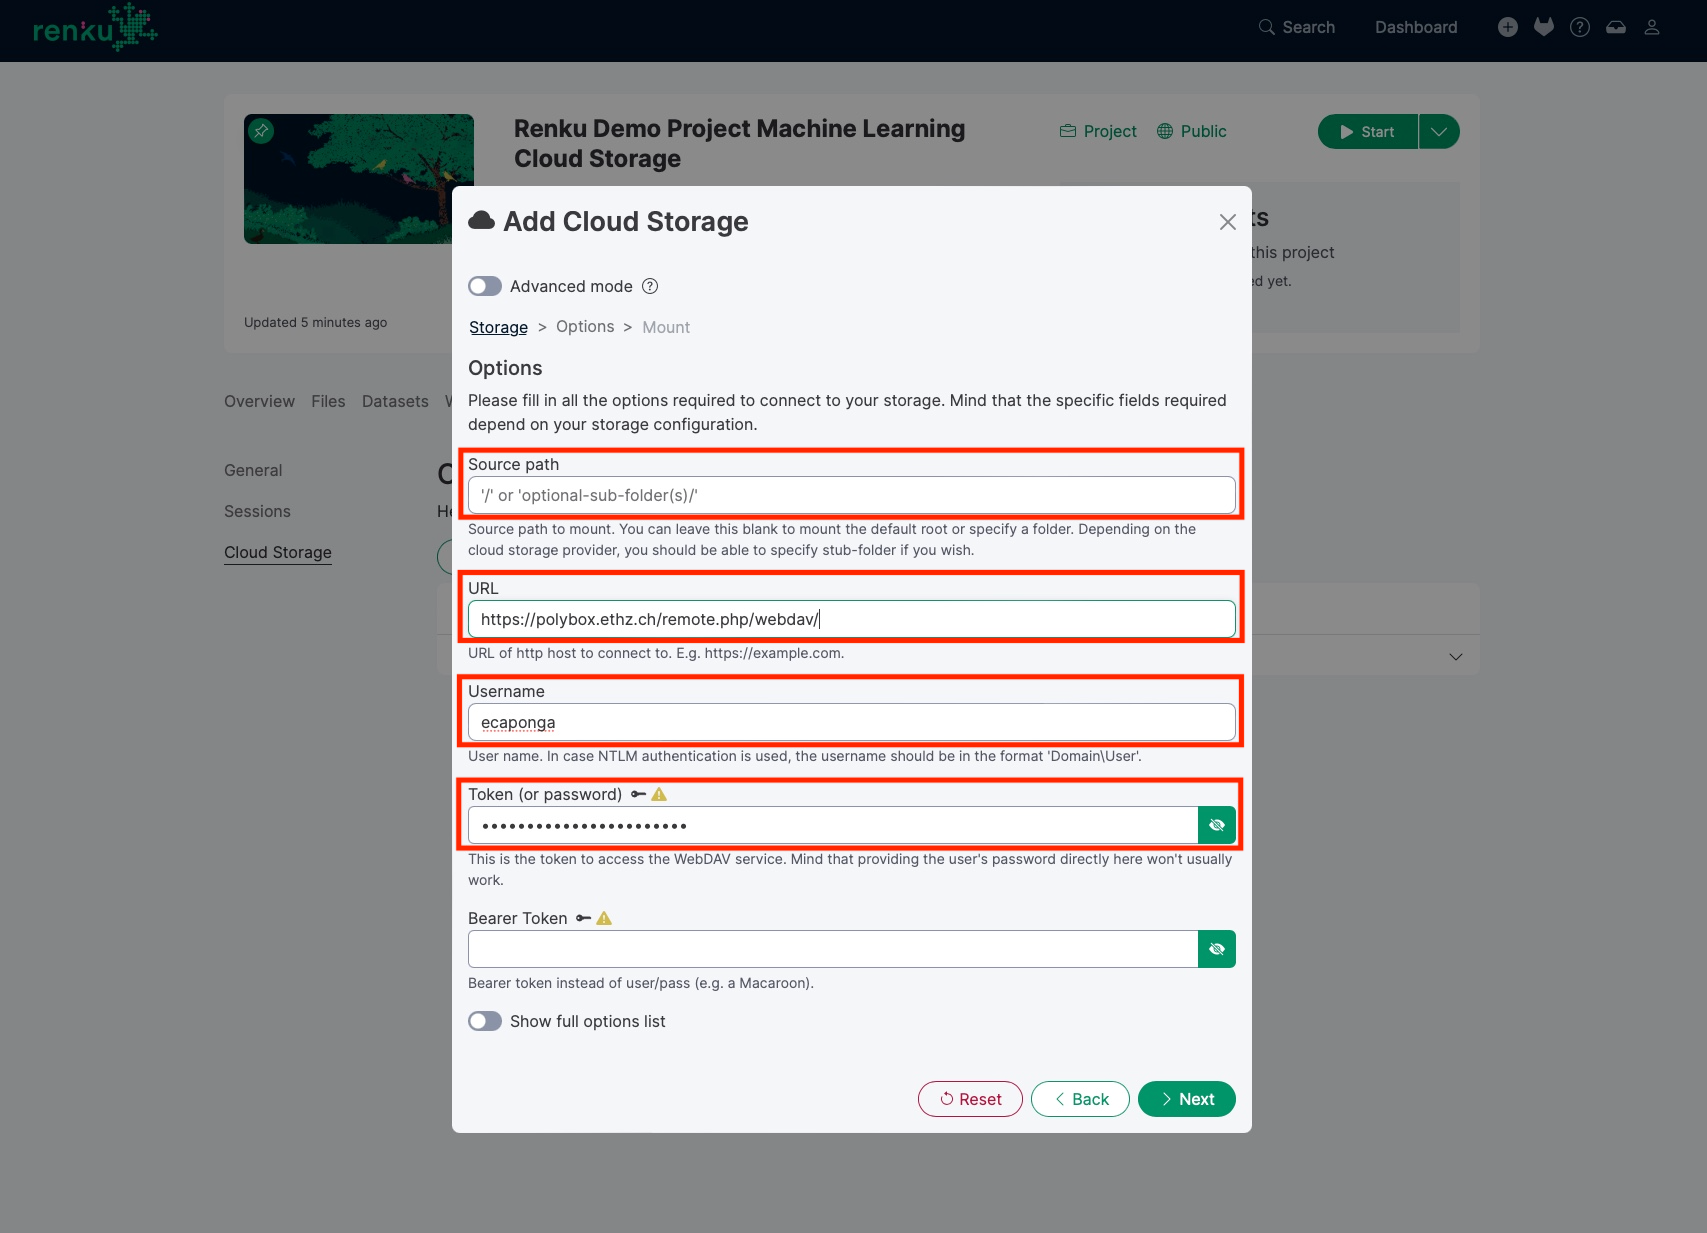Select the Options breadcrumb step
Screen dimensions: 1707x1233
[585, 327]
